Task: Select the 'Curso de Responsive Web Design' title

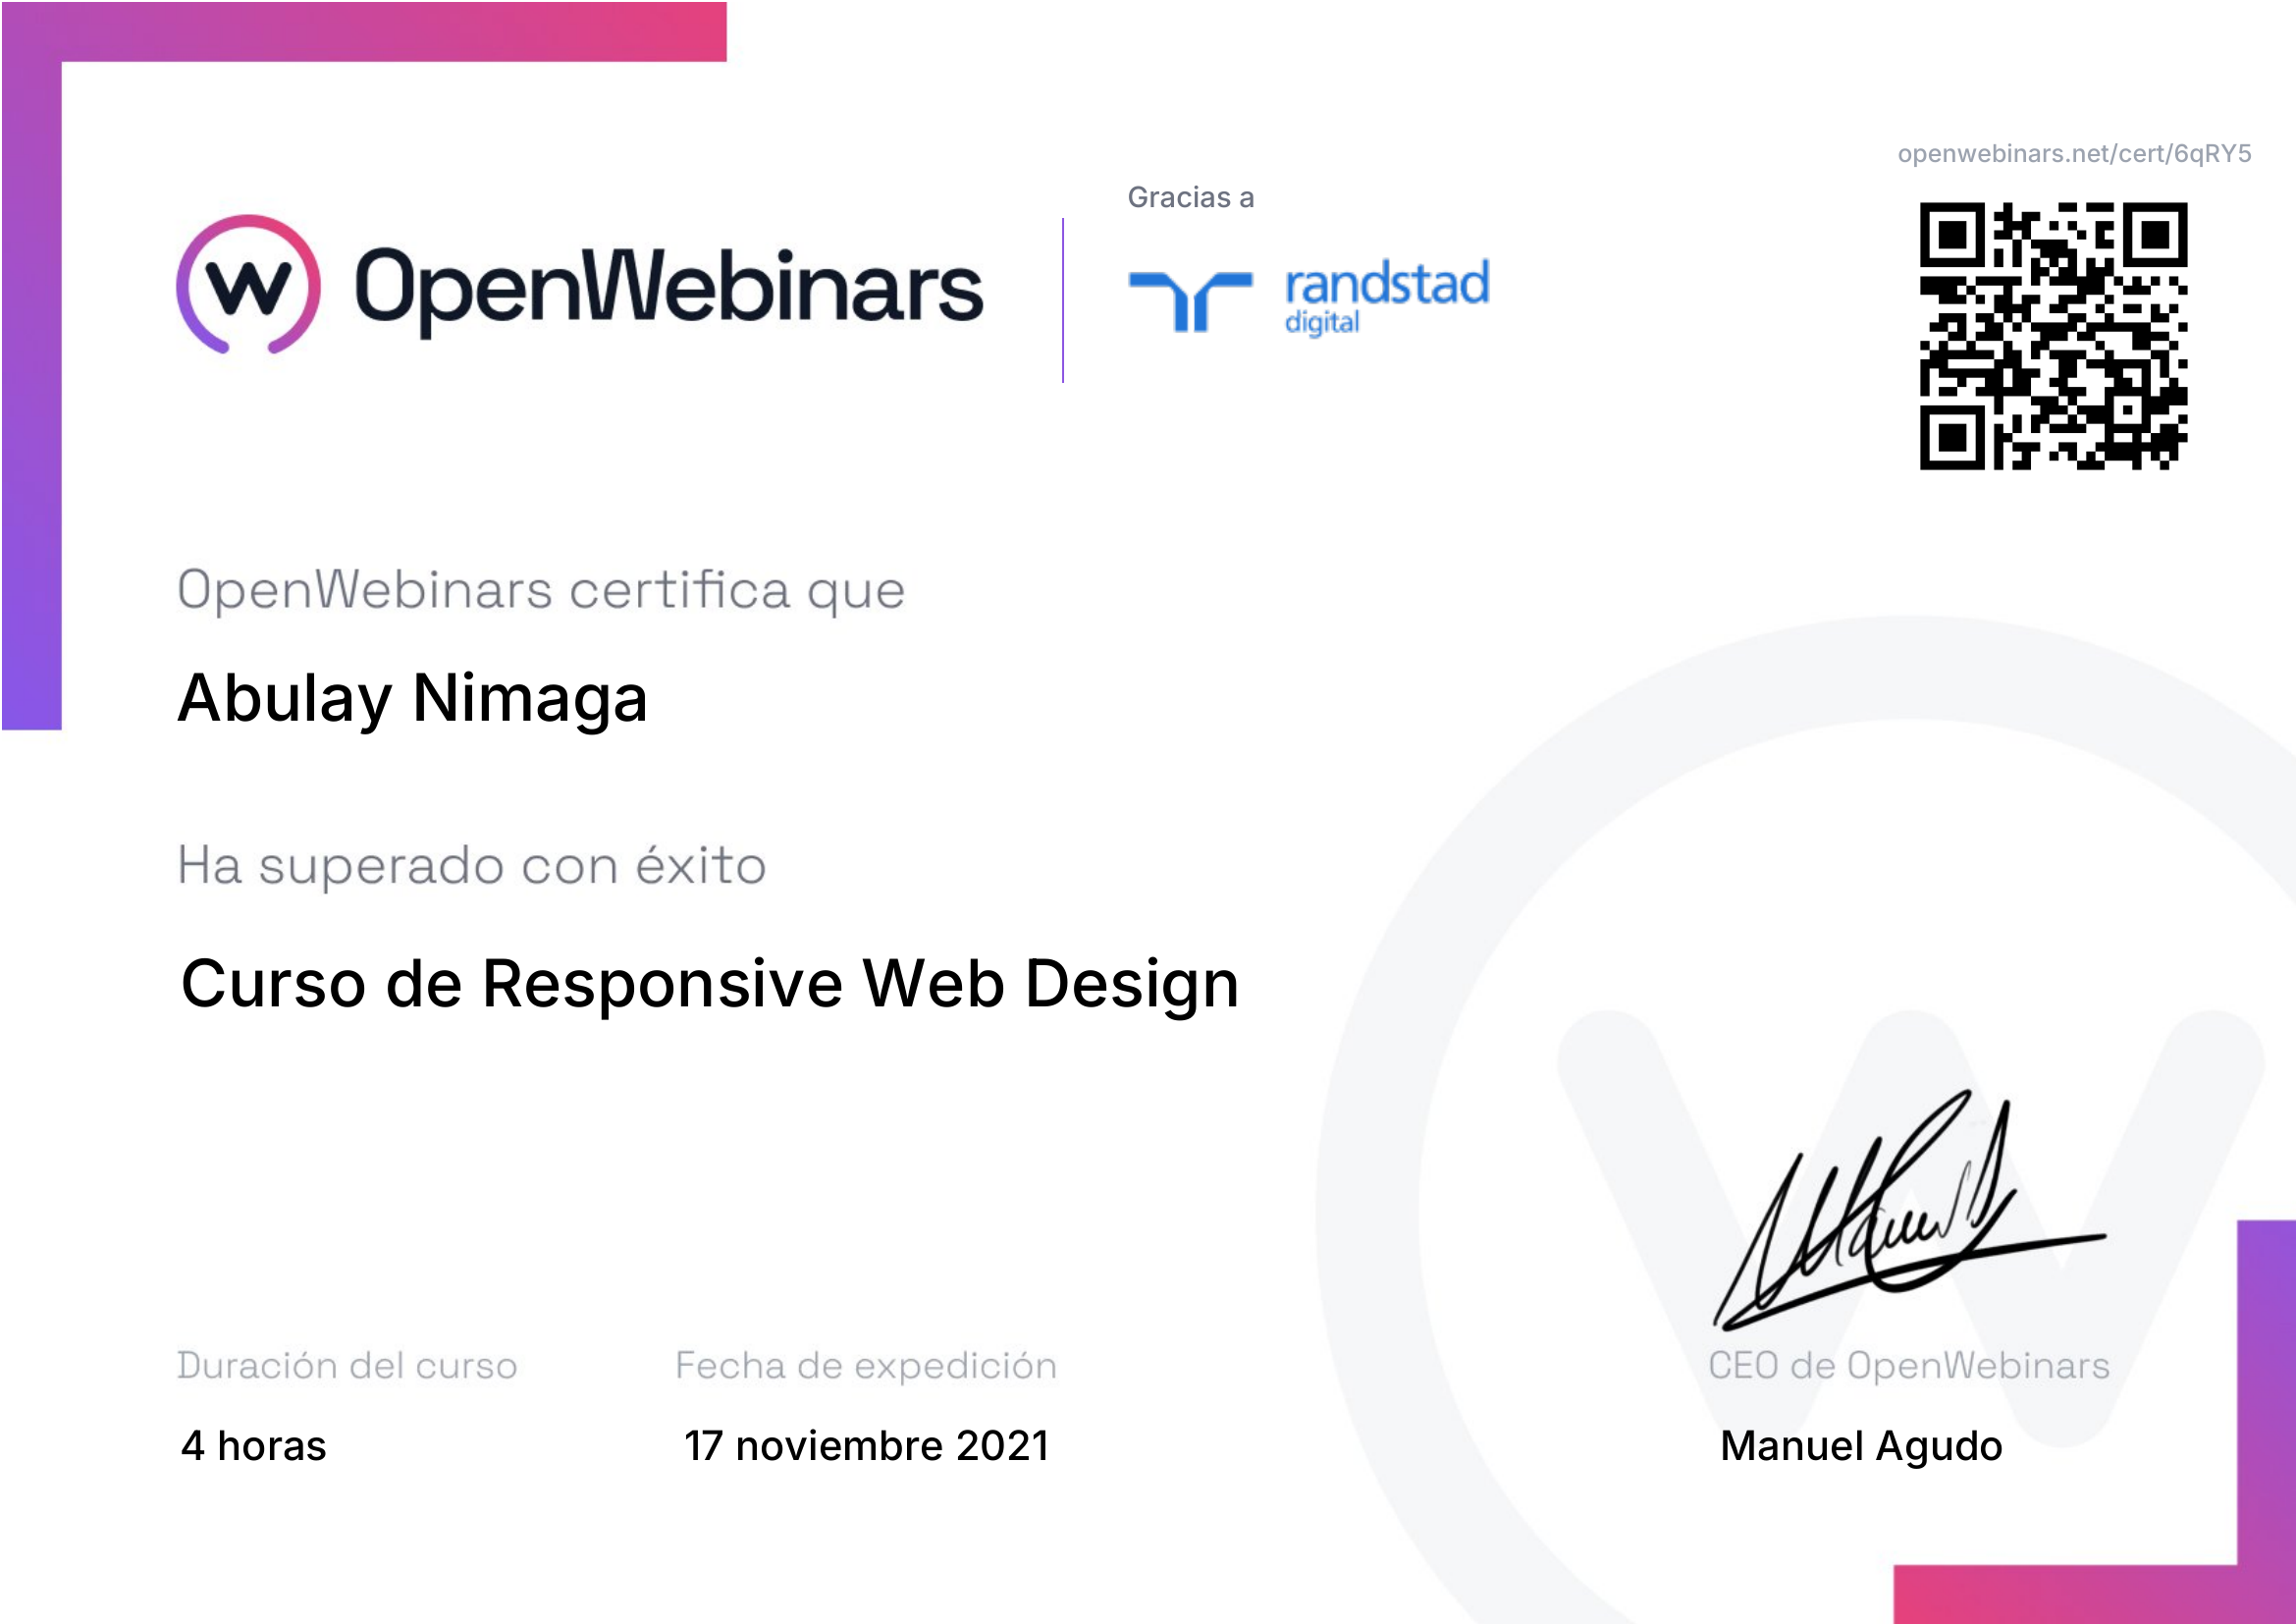Action: pos(710,985)
